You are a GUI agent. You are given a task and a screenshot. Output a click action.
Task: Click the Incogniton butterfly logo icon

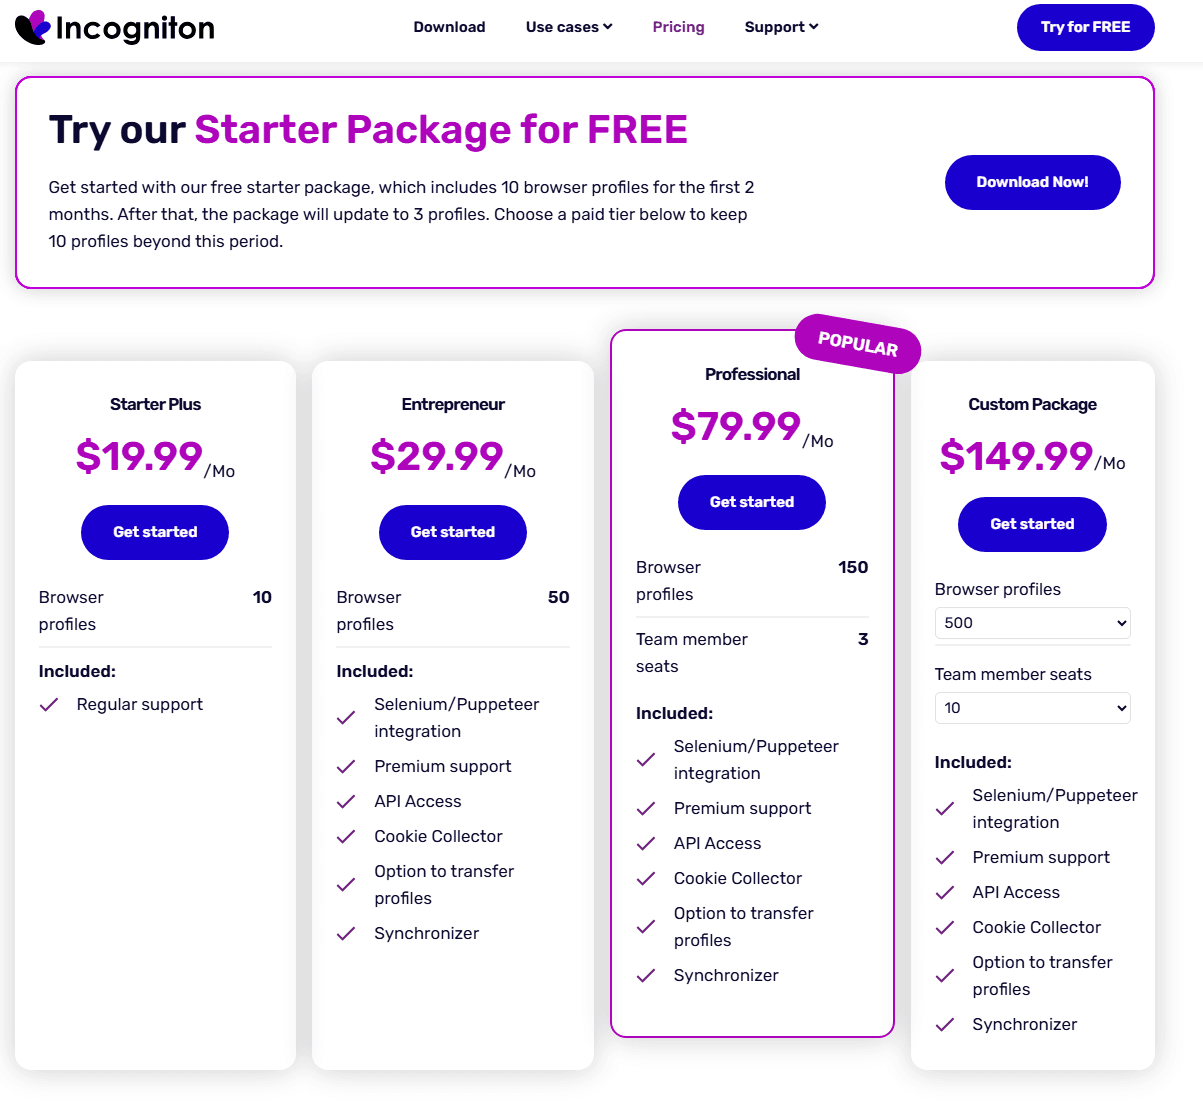click(32, 27)
